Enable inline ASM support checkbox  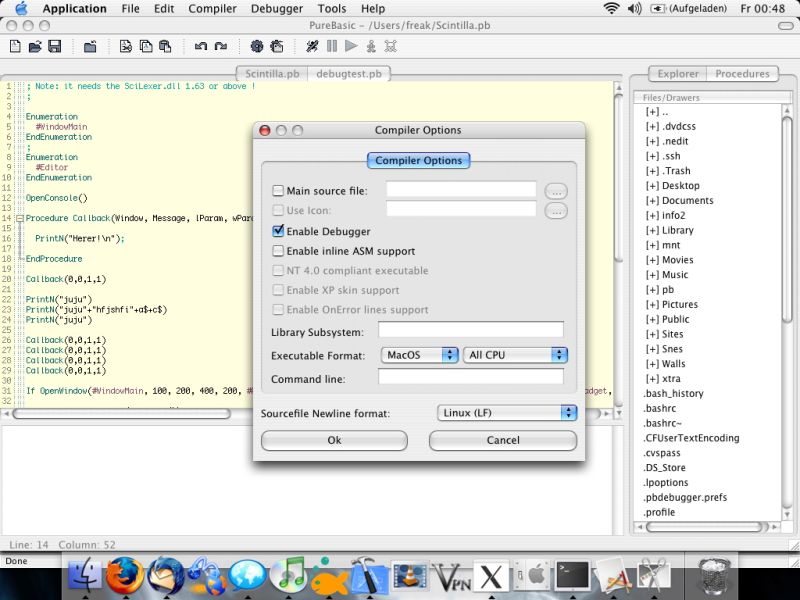pos(278,251)
